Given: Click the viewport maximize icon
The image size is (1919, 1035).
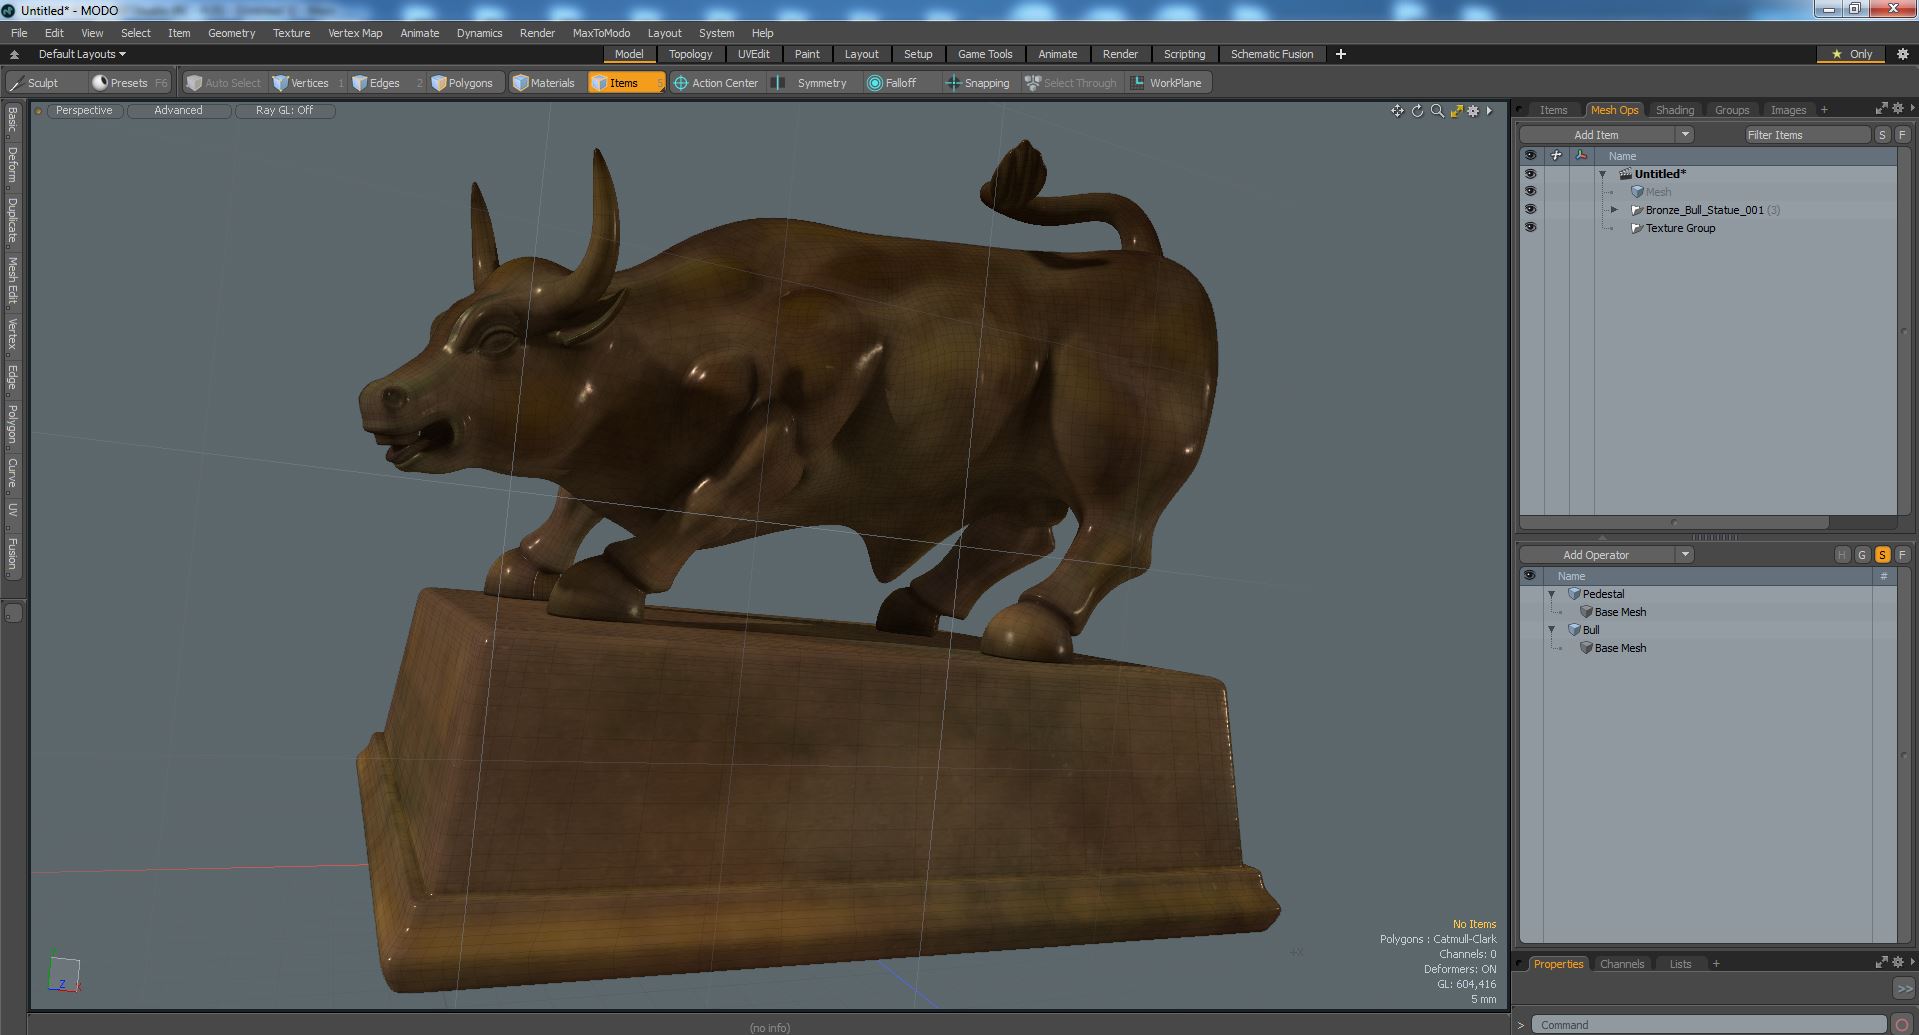Looking at the screenshot, I should (1456, 111).
